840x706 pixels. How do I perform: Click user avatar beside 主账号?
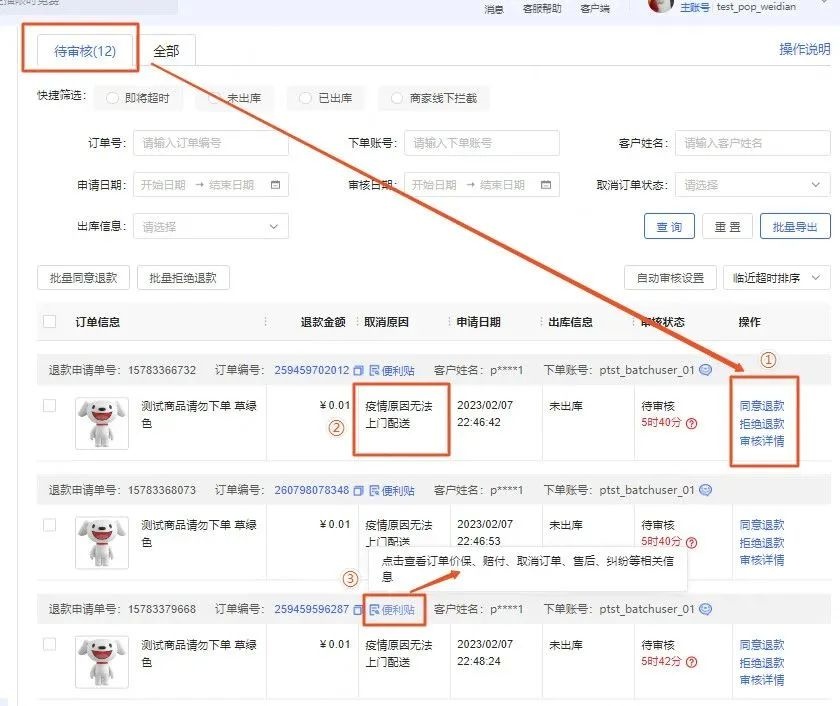(x=660, y=6)
